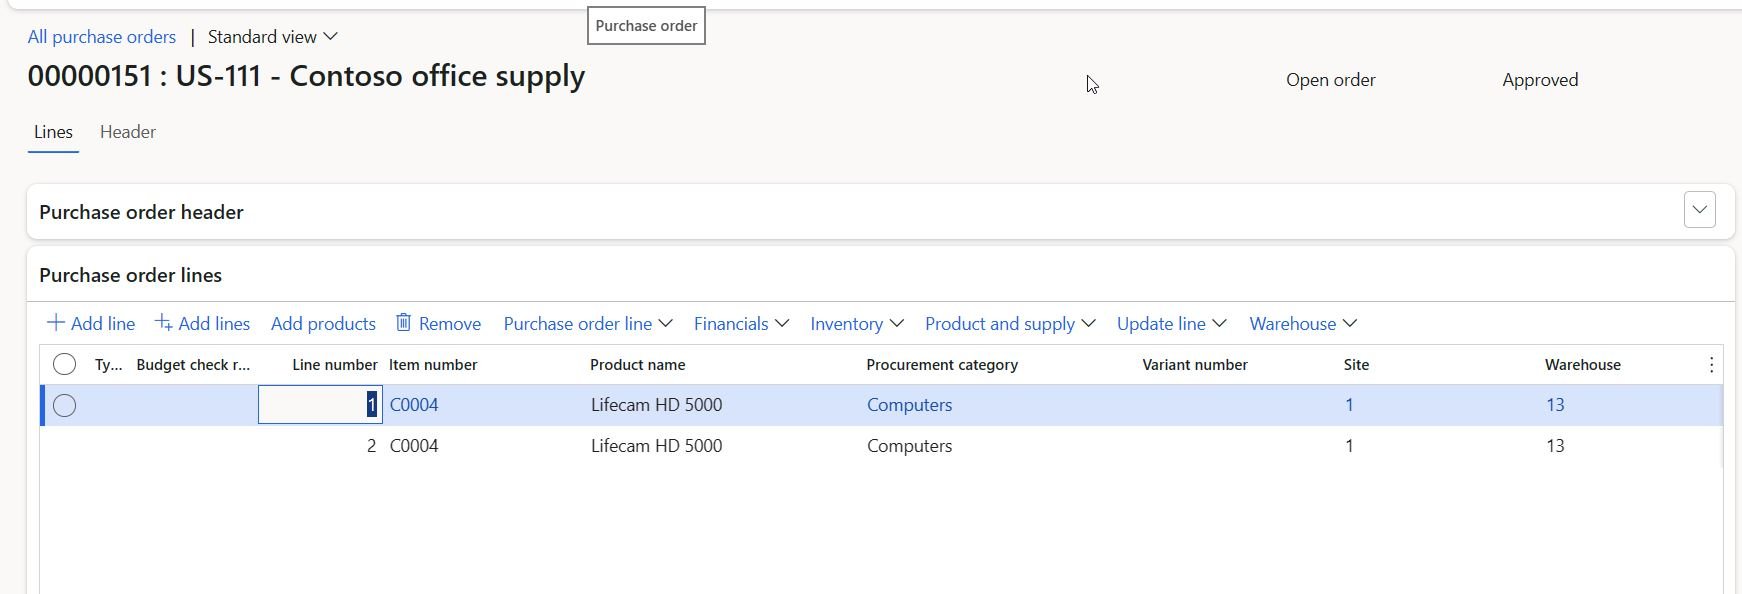Image resolution: width=1742 pixels, height=594 pixels.
Task: Open grid column options three-dot icon
Action: tap(1711, 365)
